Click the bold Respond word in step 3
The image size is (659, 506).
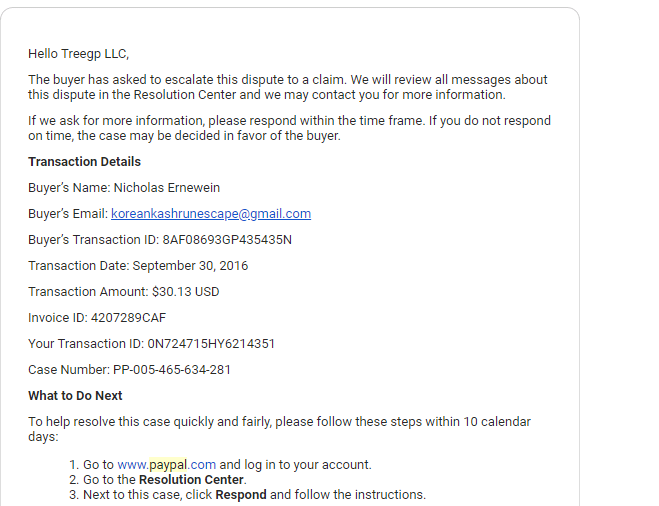coord(241,495)
